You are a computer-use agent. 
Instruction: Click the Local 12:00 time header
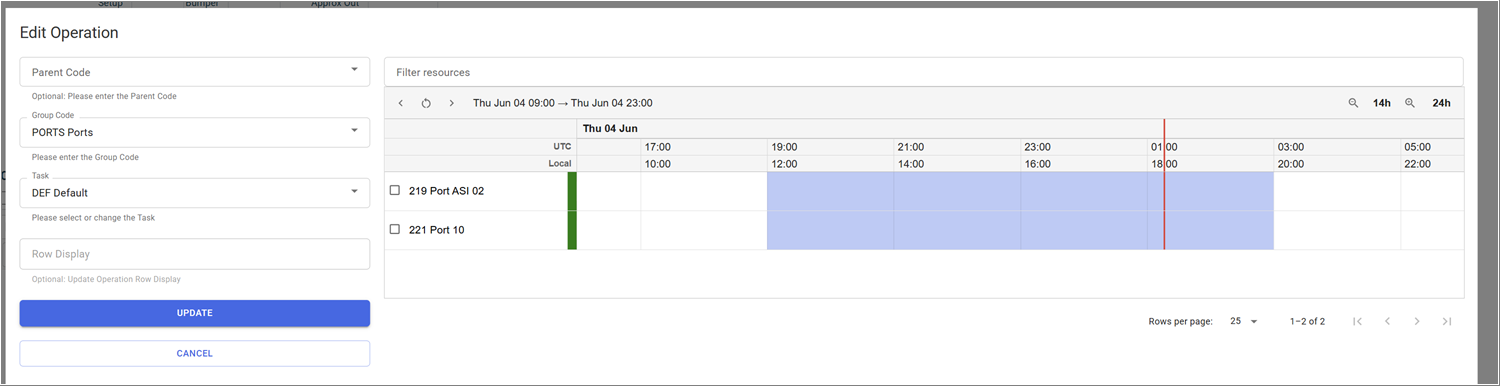[784, 164]
